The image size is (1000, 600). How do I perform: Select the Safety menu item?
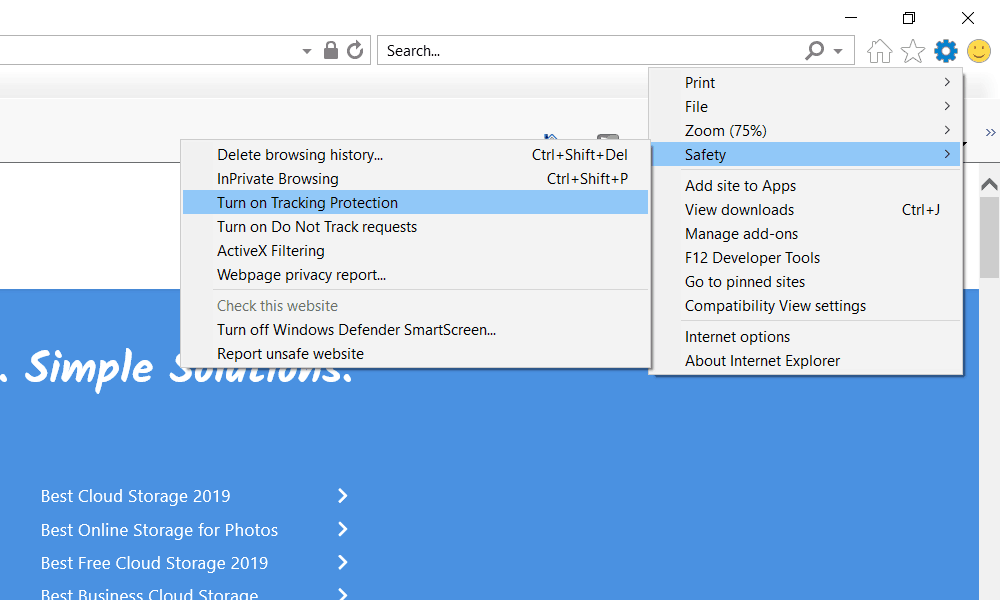click(x=806, y=154)
